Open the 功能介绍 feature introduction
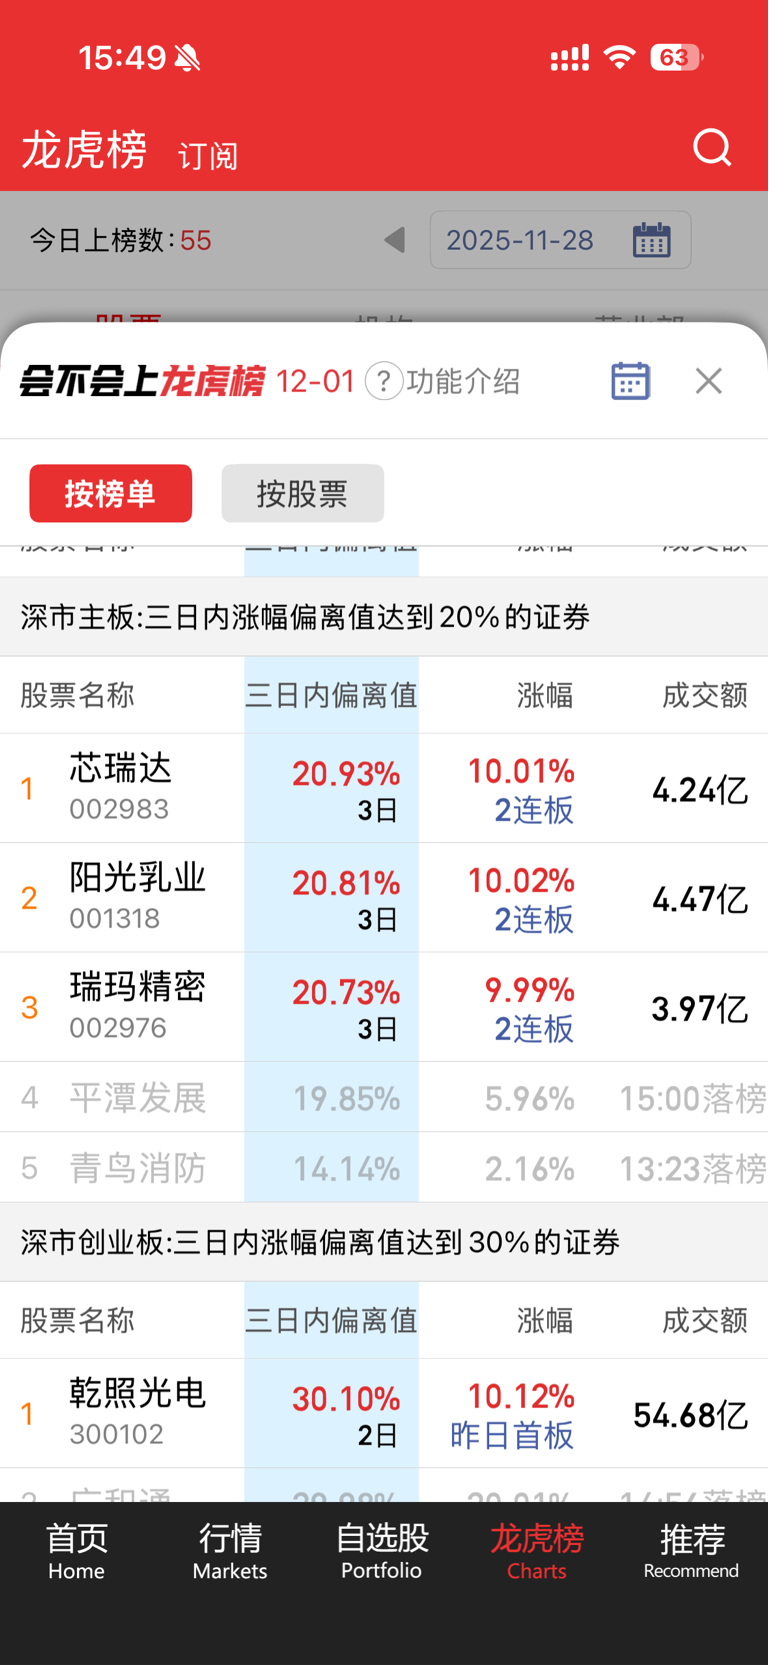Image resolution: width=769 pixels, height=1665 pixels. pos(463,381)
